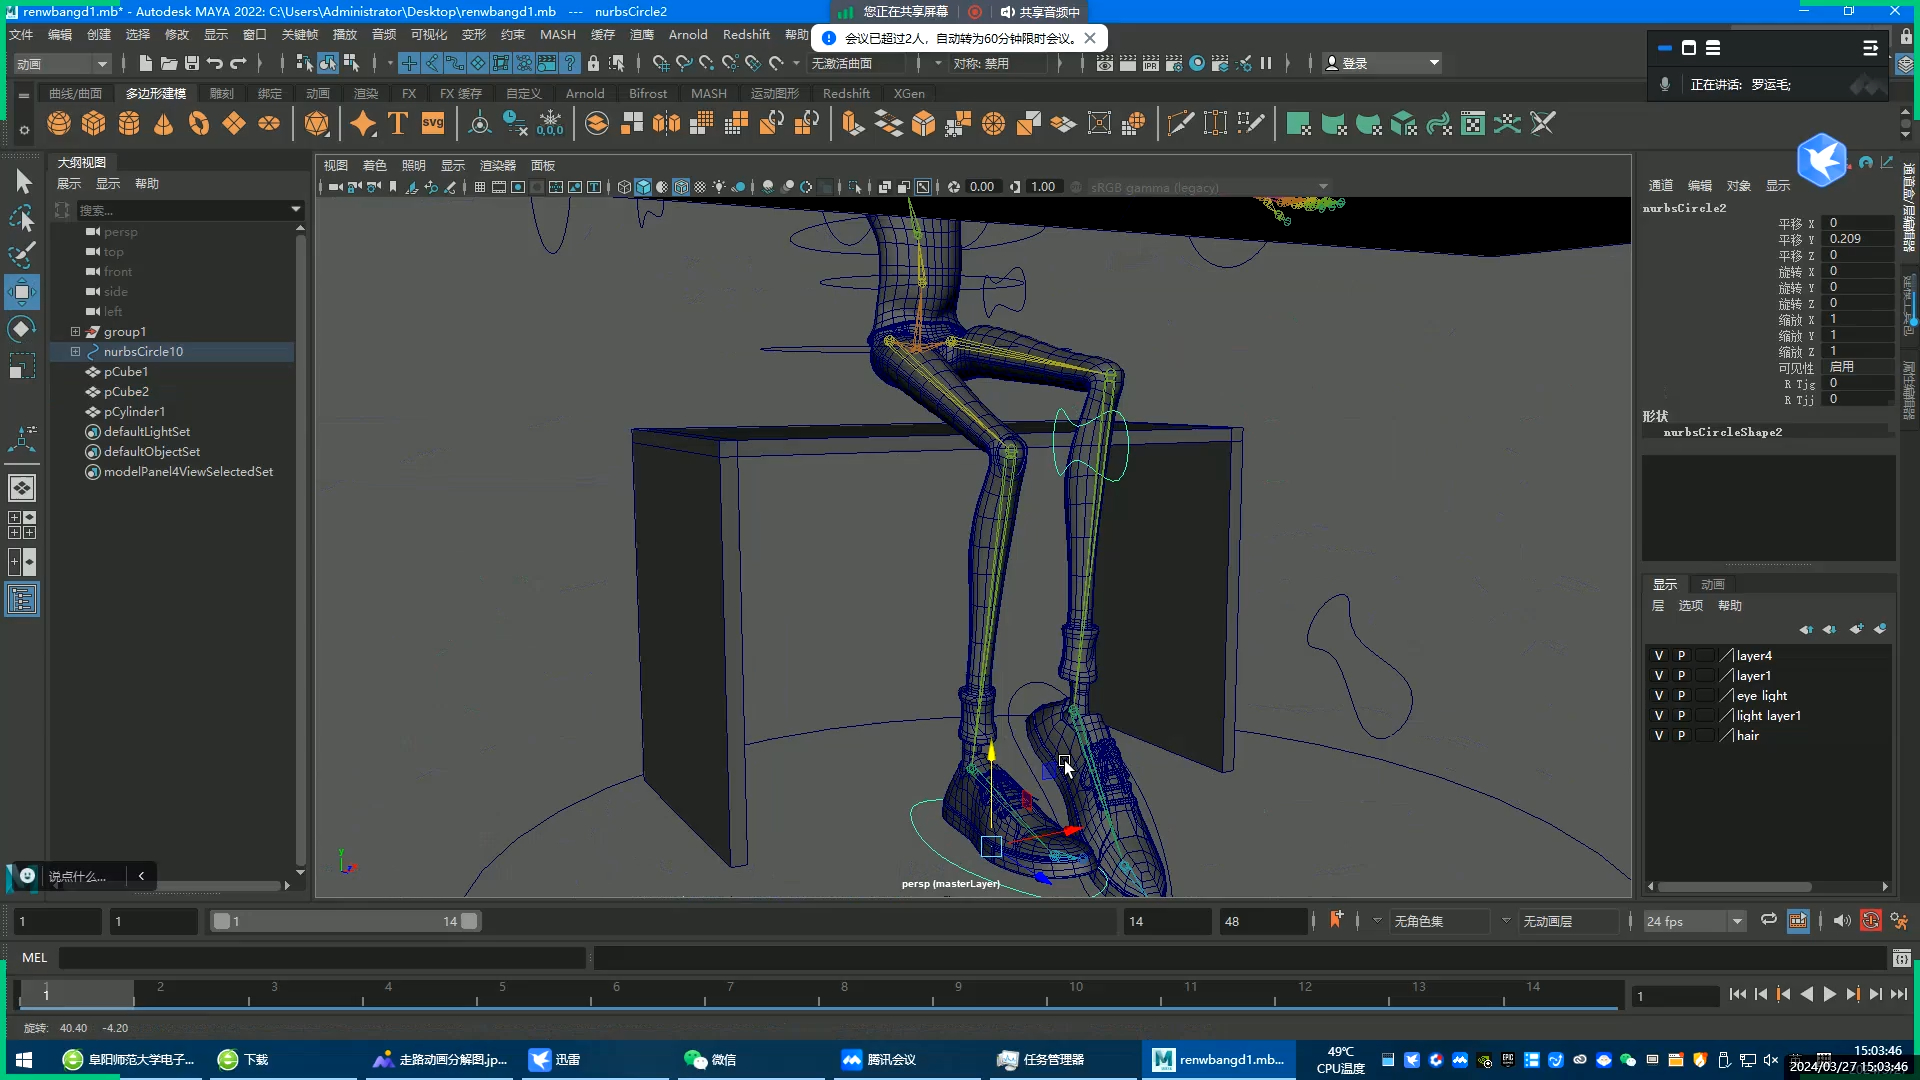This screenshot has height=1080, width=1920.
Task: Select pCylinder1 in the outliner
Action: click(x=134, y=412)
